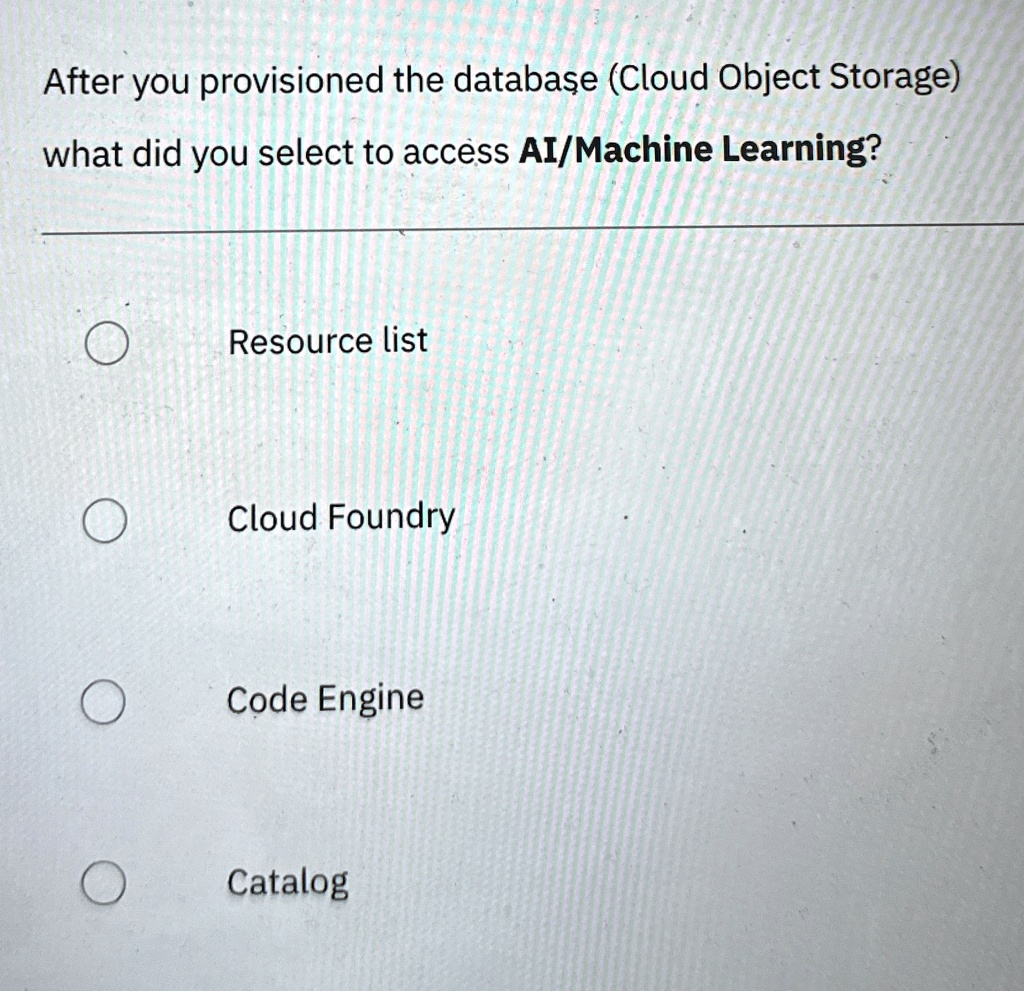Click the Catalog option label
Viewport: 1024px width, 991px height.
click(x=287, y=882)
